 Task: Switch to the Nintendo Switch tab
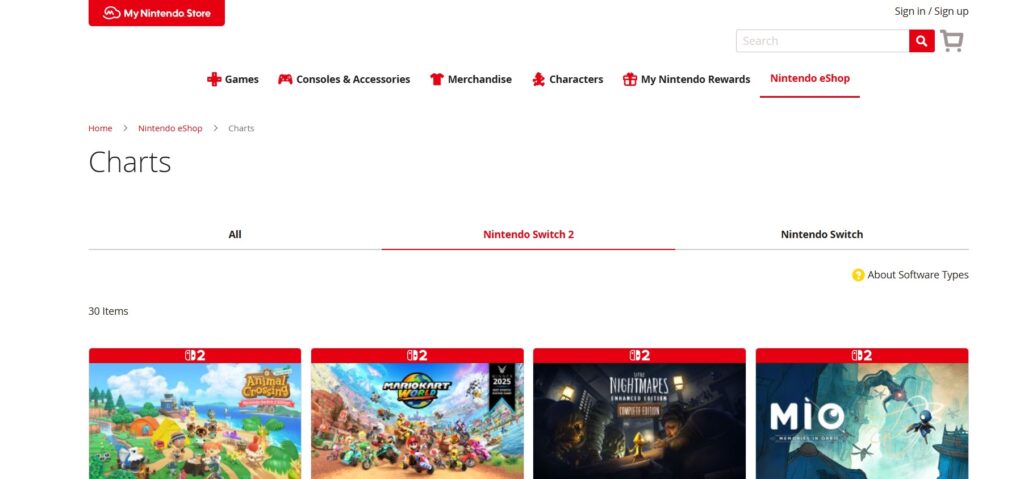coord(821,234)
